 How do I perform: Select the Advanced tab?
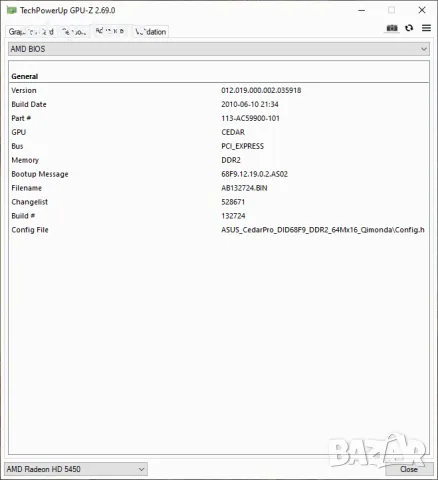point(110,31)
